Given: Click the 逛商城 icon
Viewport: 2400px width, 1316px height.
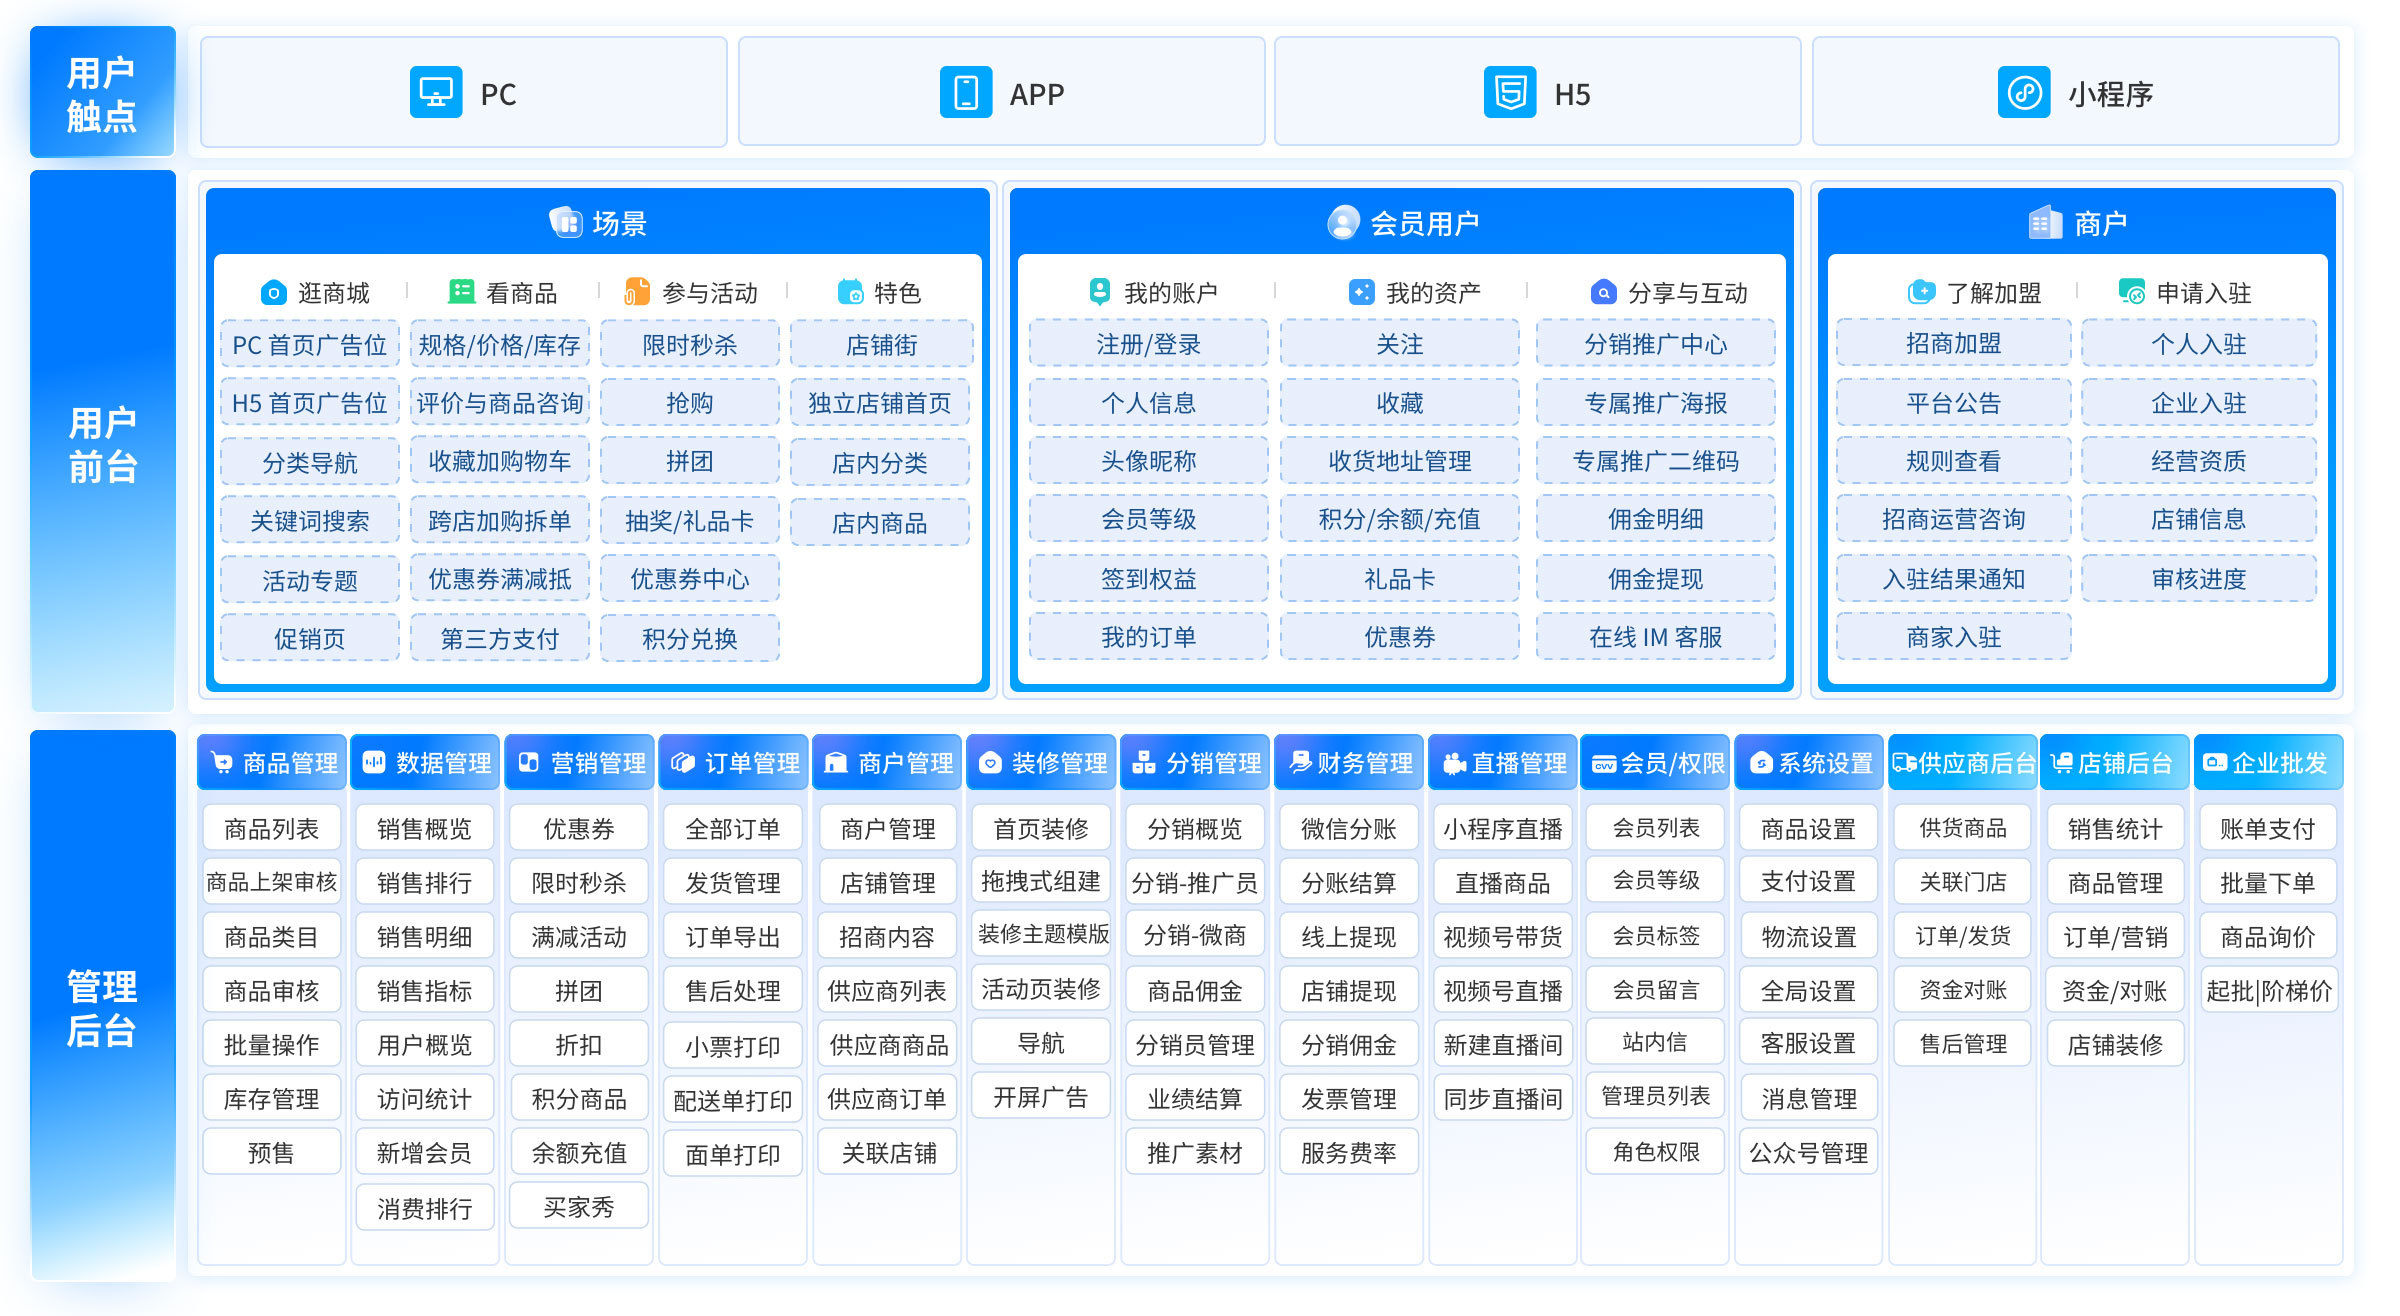Looking at the screenshot, I should point(273,293).
